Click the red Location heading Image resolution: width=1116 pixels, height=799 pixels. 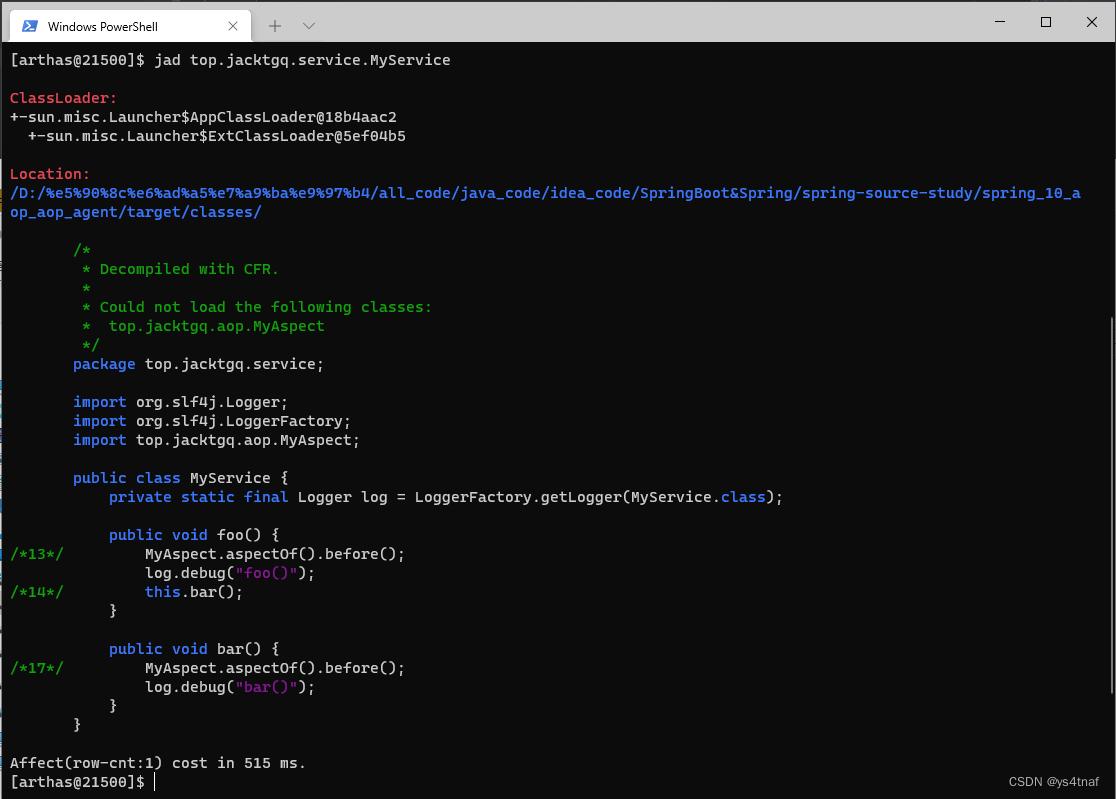50,174
